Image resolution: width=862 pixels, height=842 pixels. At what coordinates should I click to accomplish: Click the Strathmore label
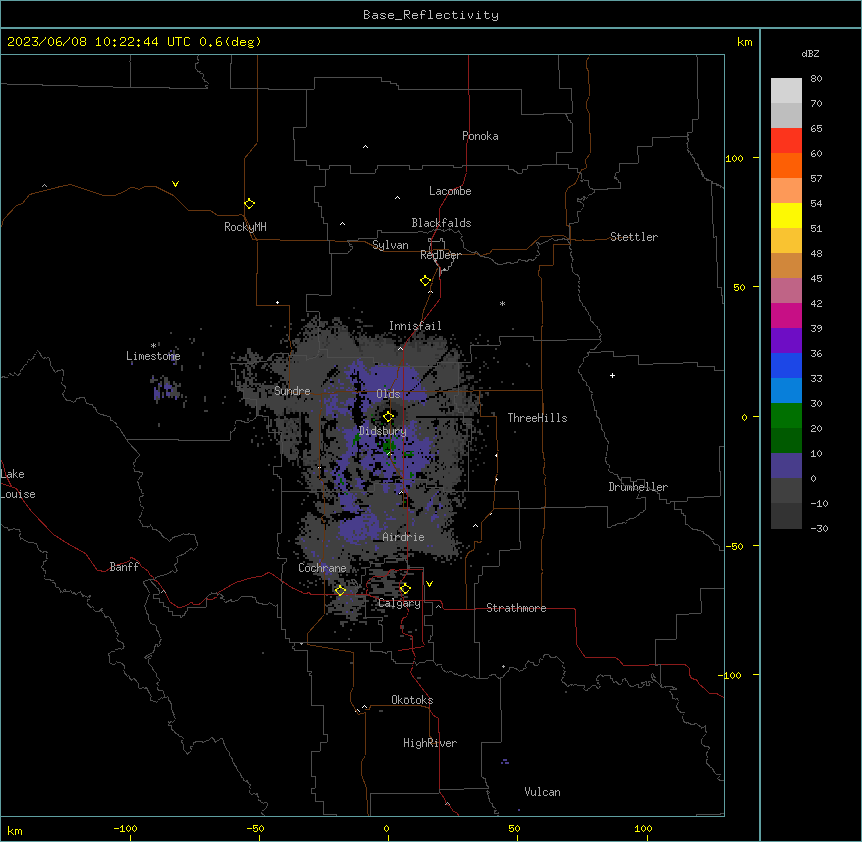pyautogui.click(x=516, y=608)
